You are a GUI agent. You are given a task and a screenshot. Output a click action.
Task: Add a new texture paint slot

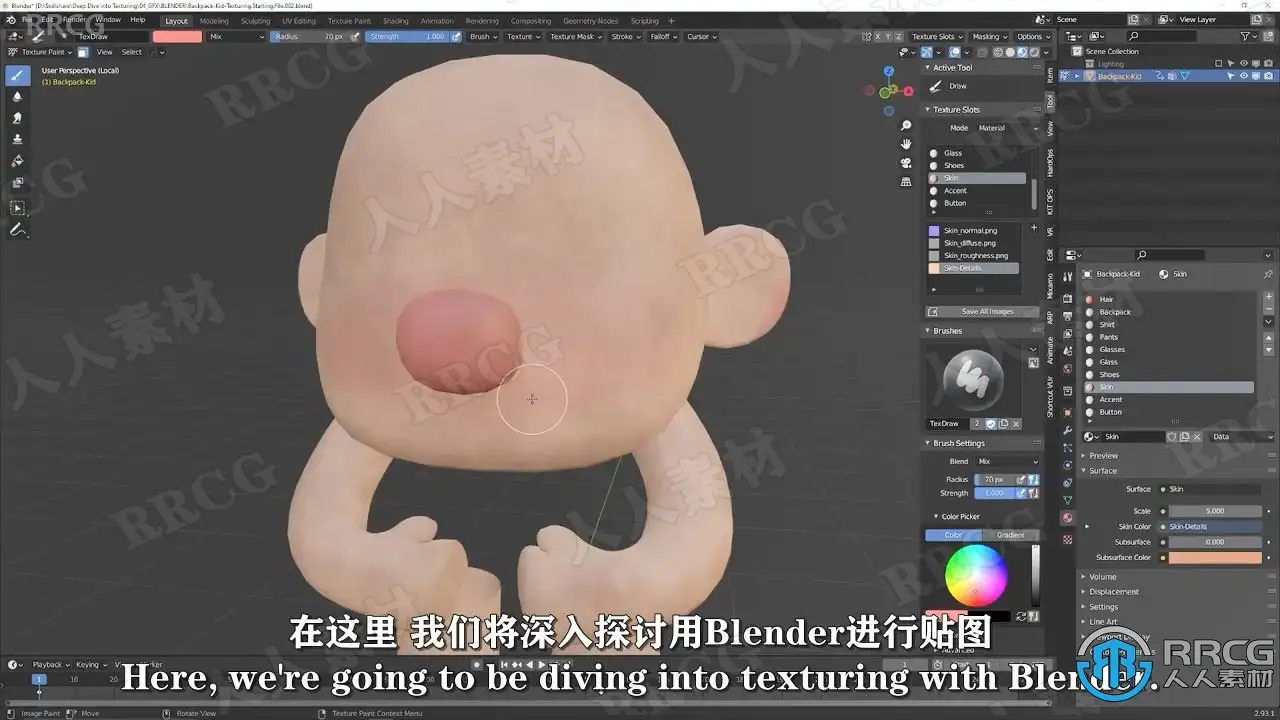1034,228
